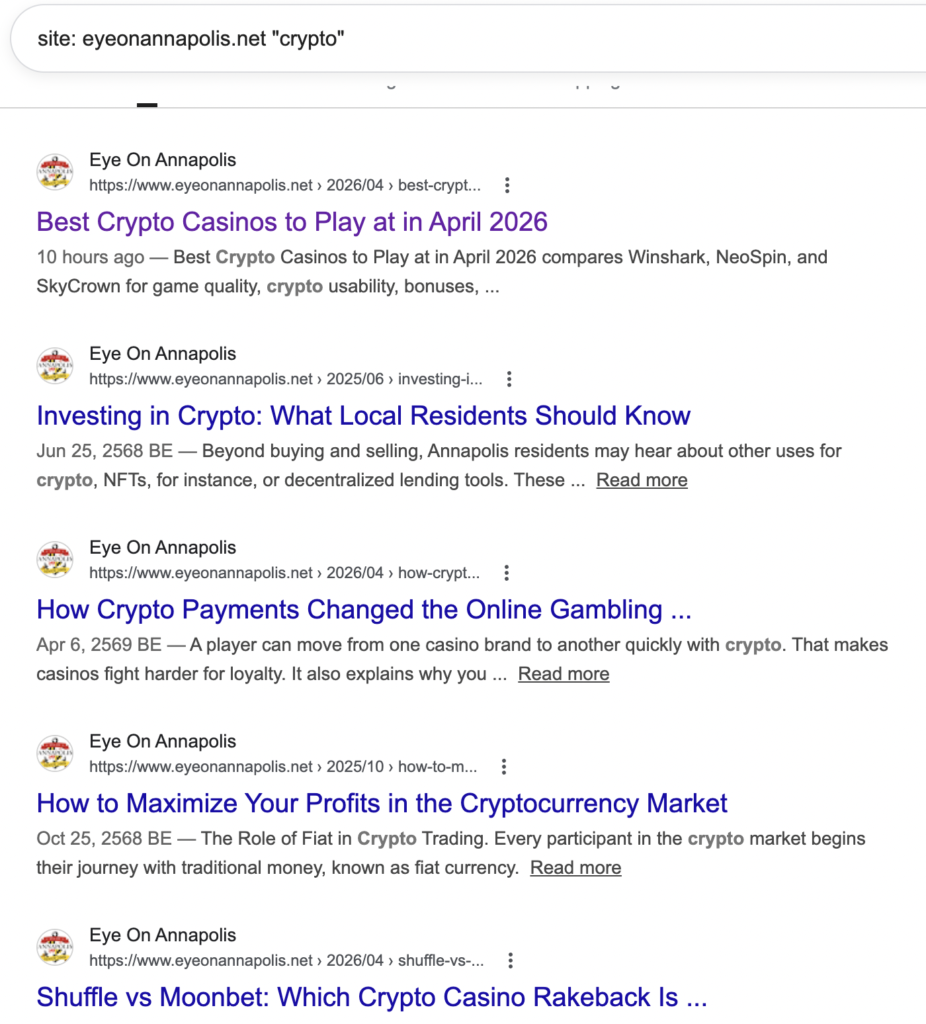Click the favicon beside the How Crypto Payments result
This screenshot has width=926, height=1024.
pos(55,560)
